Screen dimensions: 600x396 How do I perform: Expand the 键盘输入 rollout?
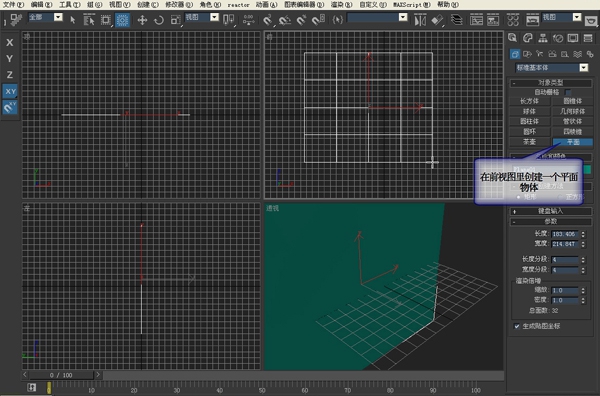coord(551,211)
